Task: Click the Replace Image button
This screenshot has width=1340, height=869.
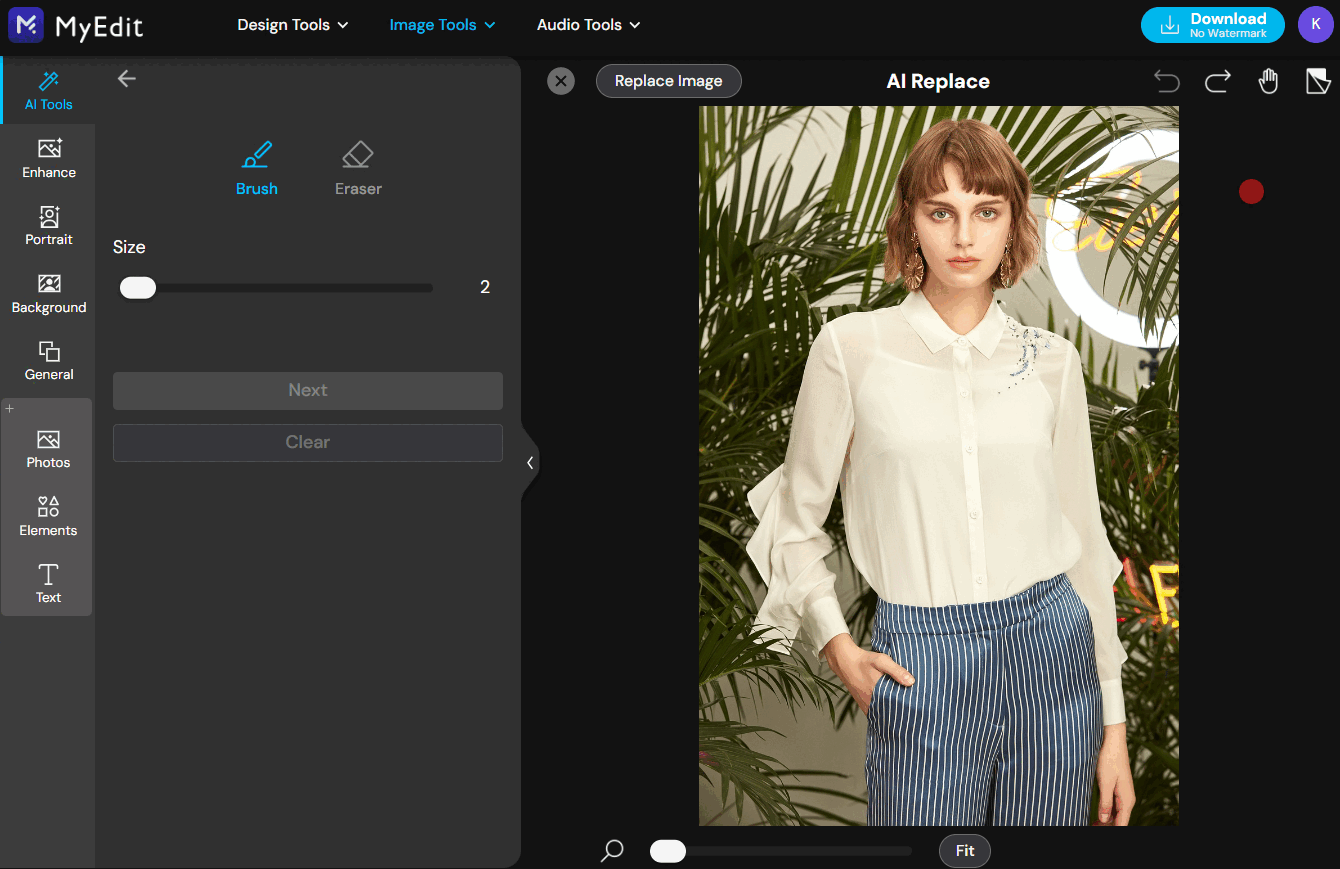Action: tap(668, 81)
